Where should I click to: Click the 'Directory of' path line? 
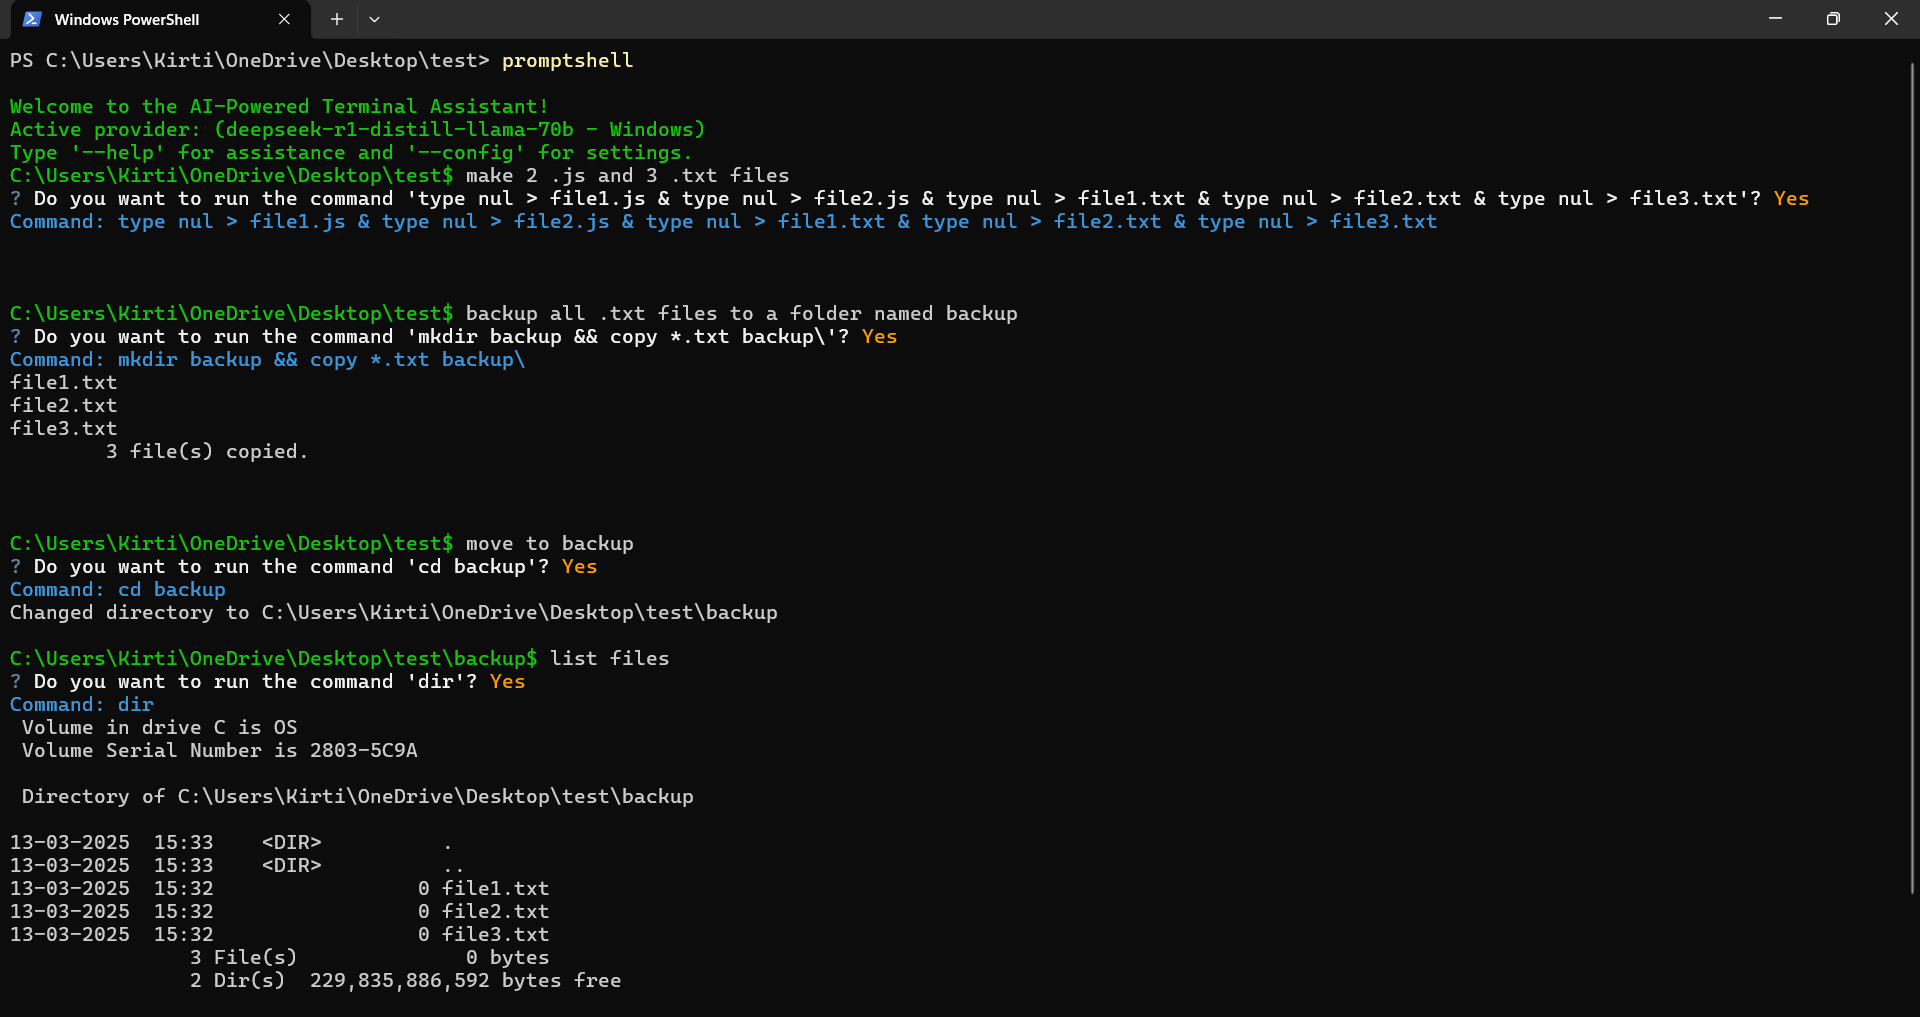[357, 797]
